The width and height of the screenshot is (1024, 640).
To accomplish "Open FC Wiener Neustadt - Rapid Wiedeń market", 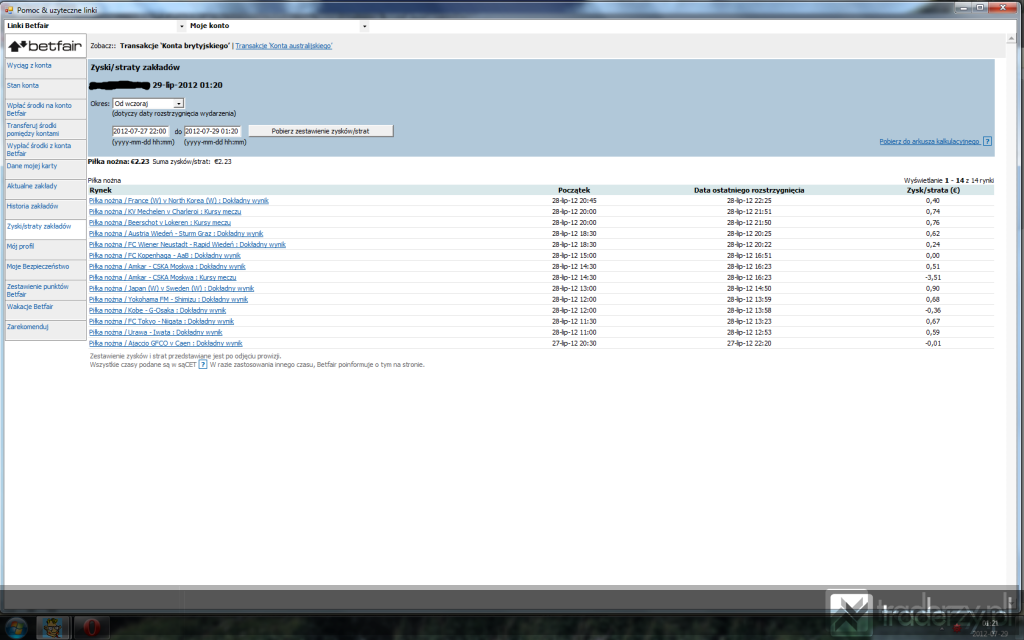I will click(x=187, y=245).
